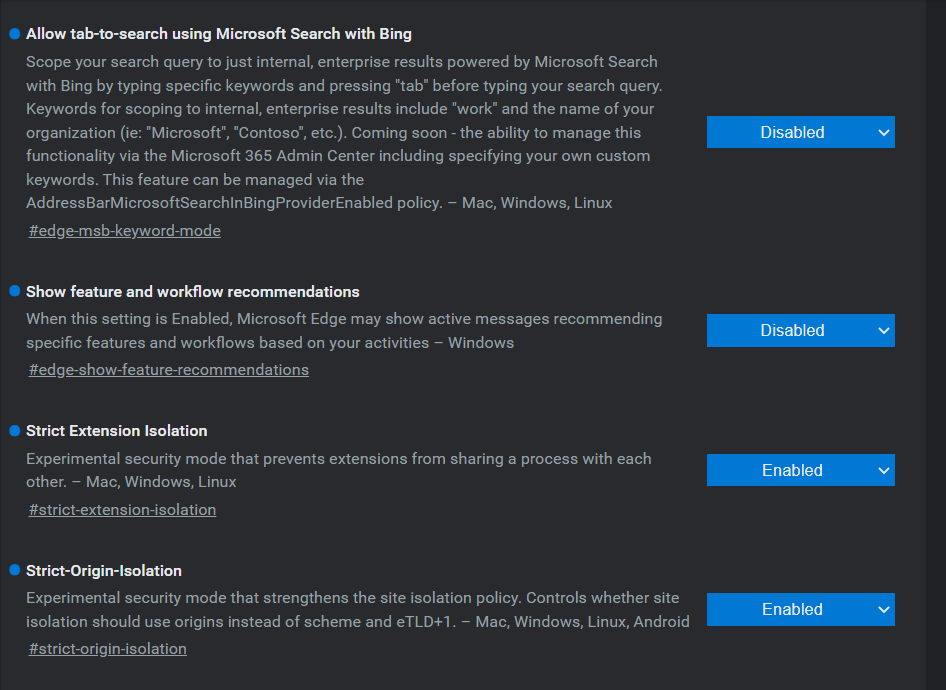Click the description mentioning scheme and eTLD+1
The image size is (946, 690).
coord(357,610)
